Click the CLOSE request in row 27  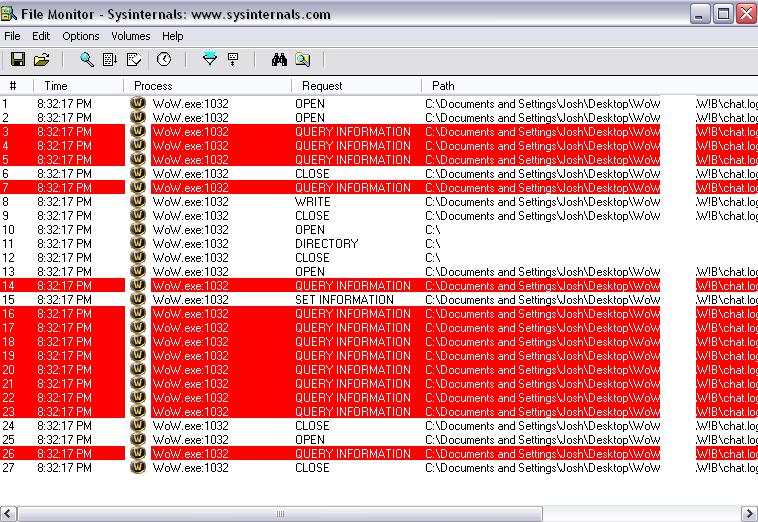312,468
